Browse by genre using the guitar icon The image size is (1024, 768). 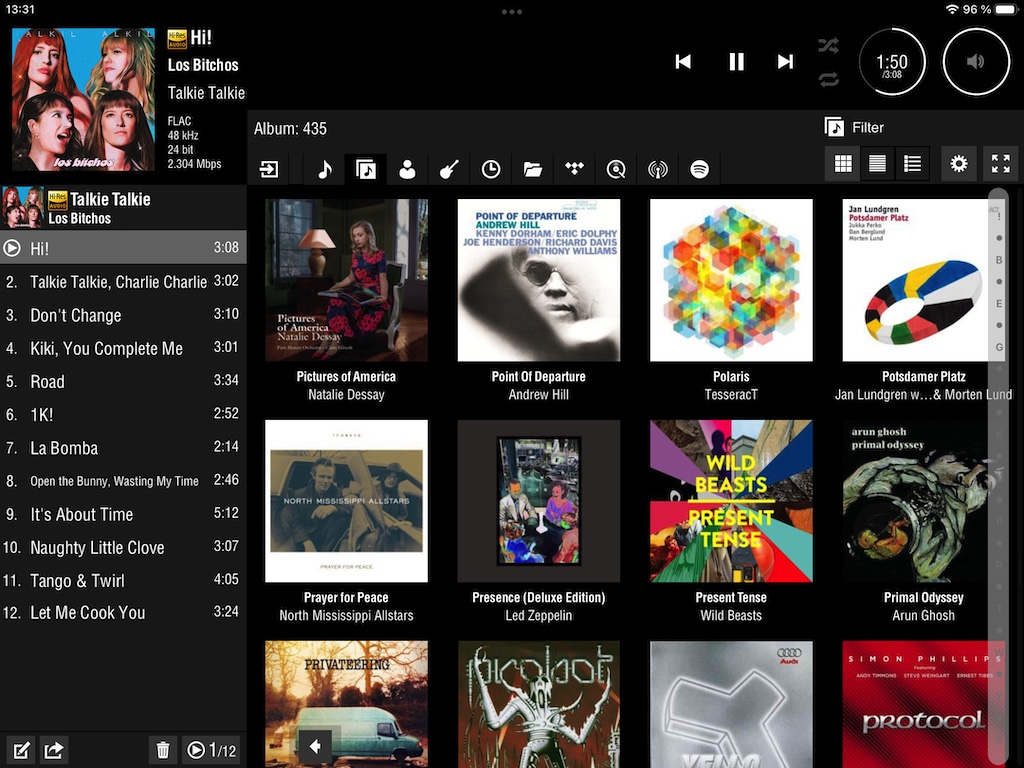(449, 170)
